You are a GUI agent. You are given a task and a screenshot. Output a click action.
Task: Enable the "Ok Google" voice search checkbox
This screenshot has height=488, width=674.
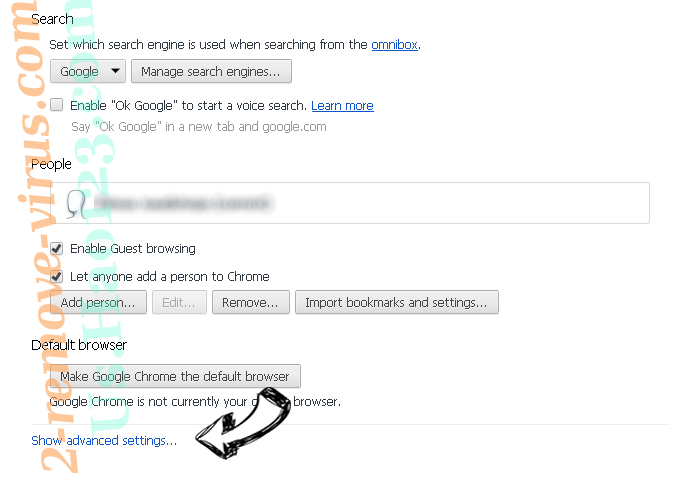(x=57, y=105)
